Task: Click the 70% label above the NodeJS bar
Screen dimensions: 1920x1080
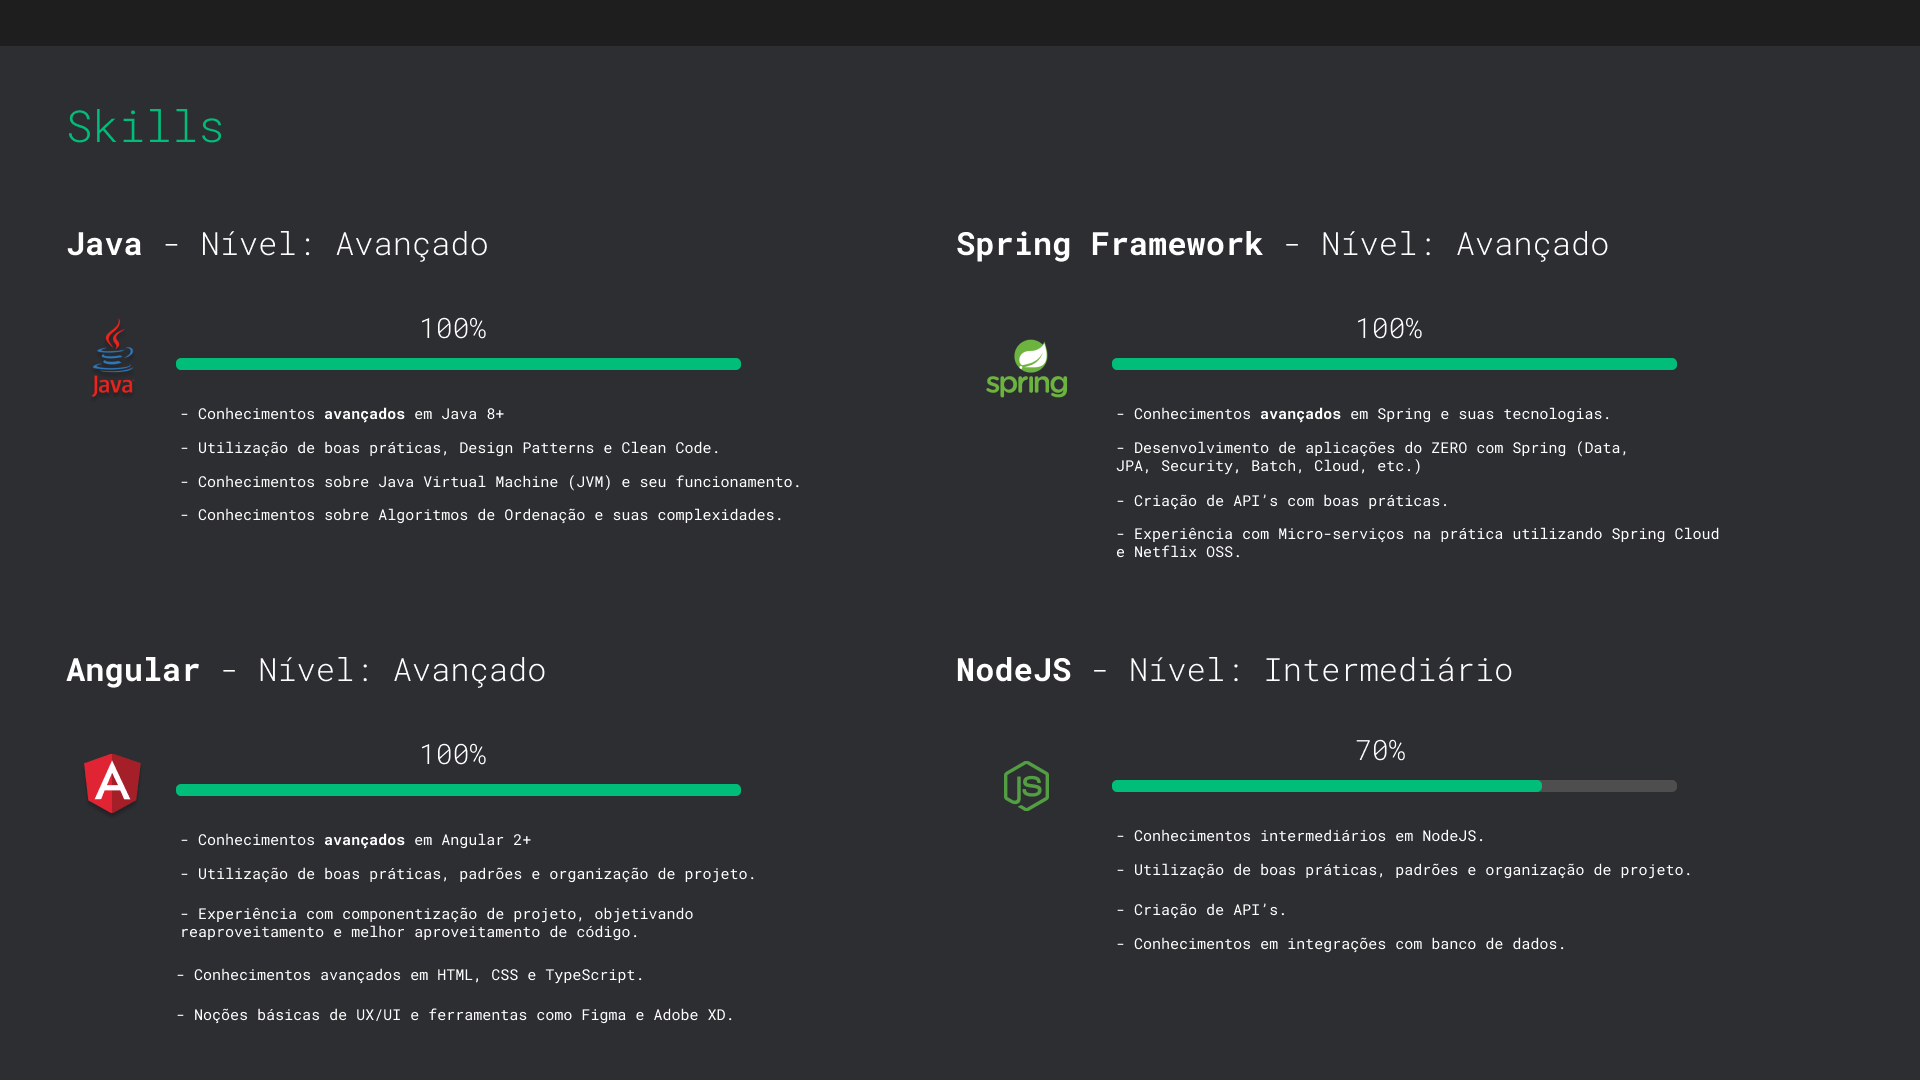Action: click(x=1380, y=751)
